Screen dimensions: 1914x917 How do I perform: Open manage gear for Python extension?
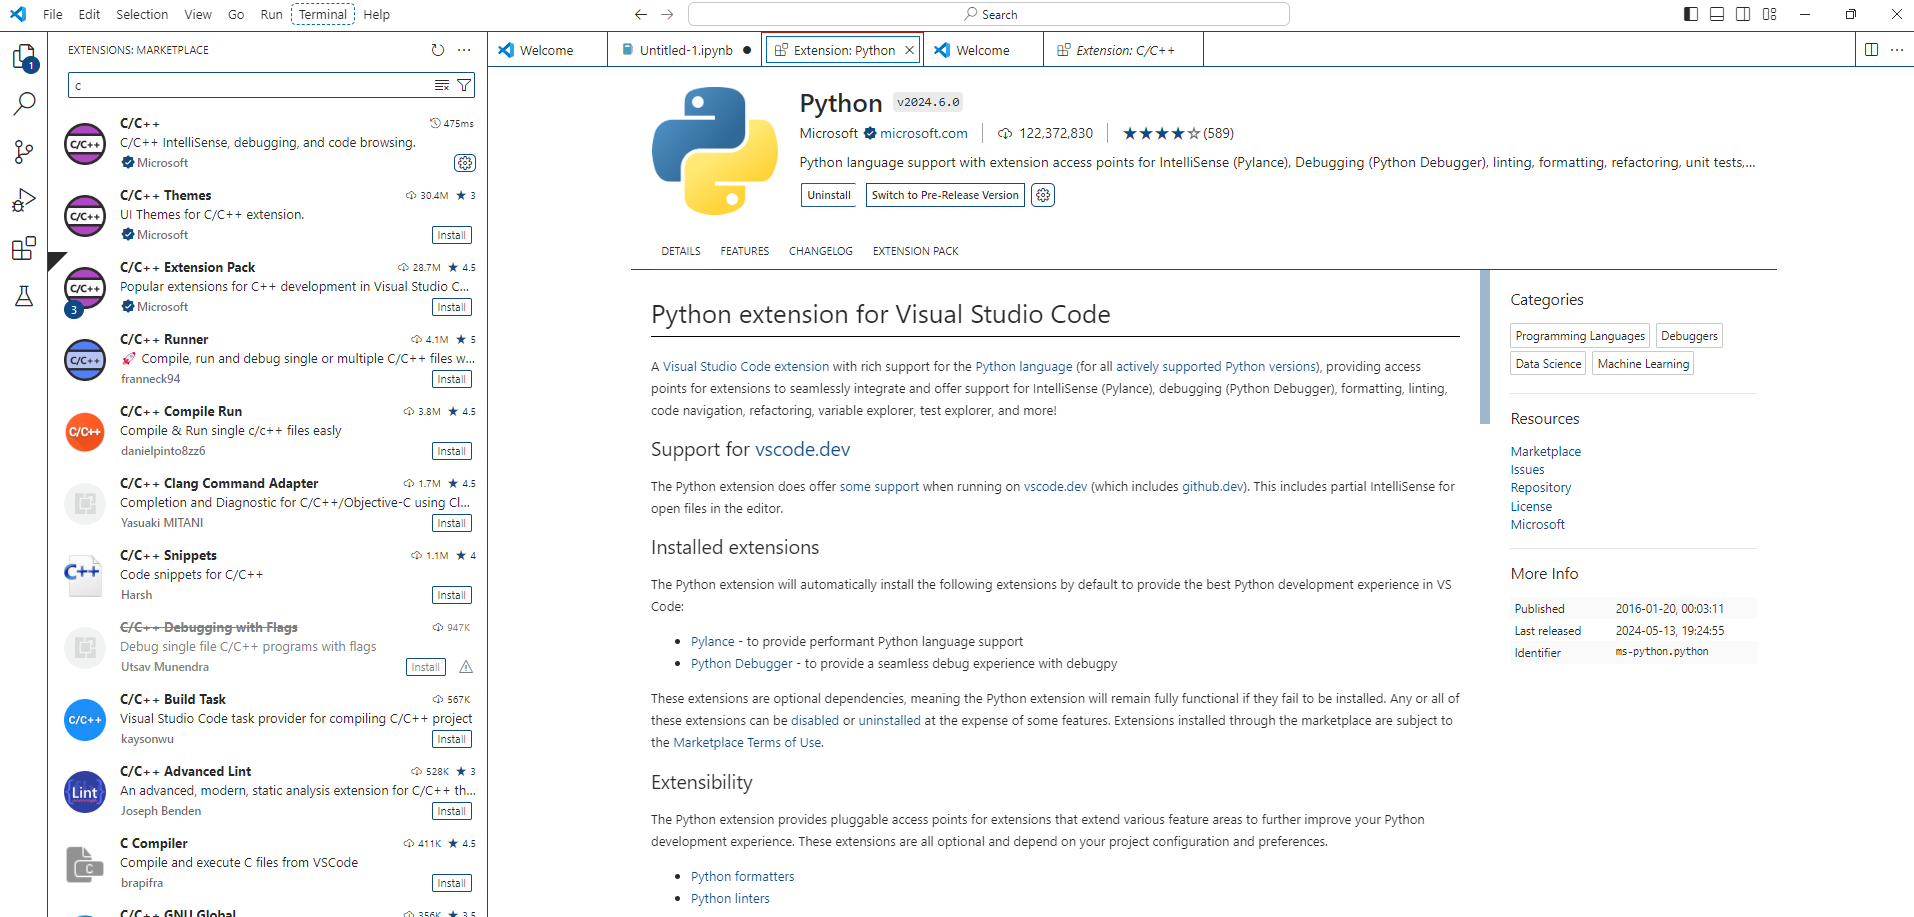click(x=1043, y=195)
